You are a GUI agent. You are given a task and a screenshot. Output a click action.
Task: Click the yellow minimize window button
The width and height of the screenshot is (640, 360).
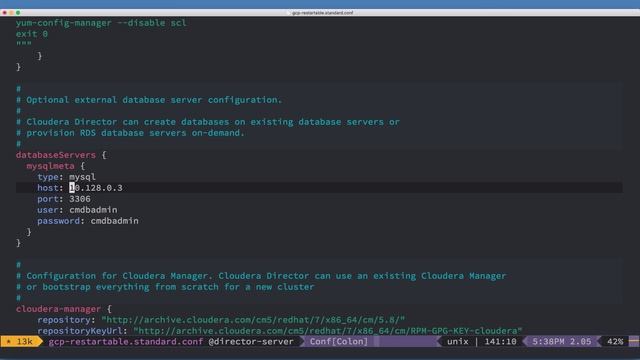pyautogui.click(x=11, y=13)
